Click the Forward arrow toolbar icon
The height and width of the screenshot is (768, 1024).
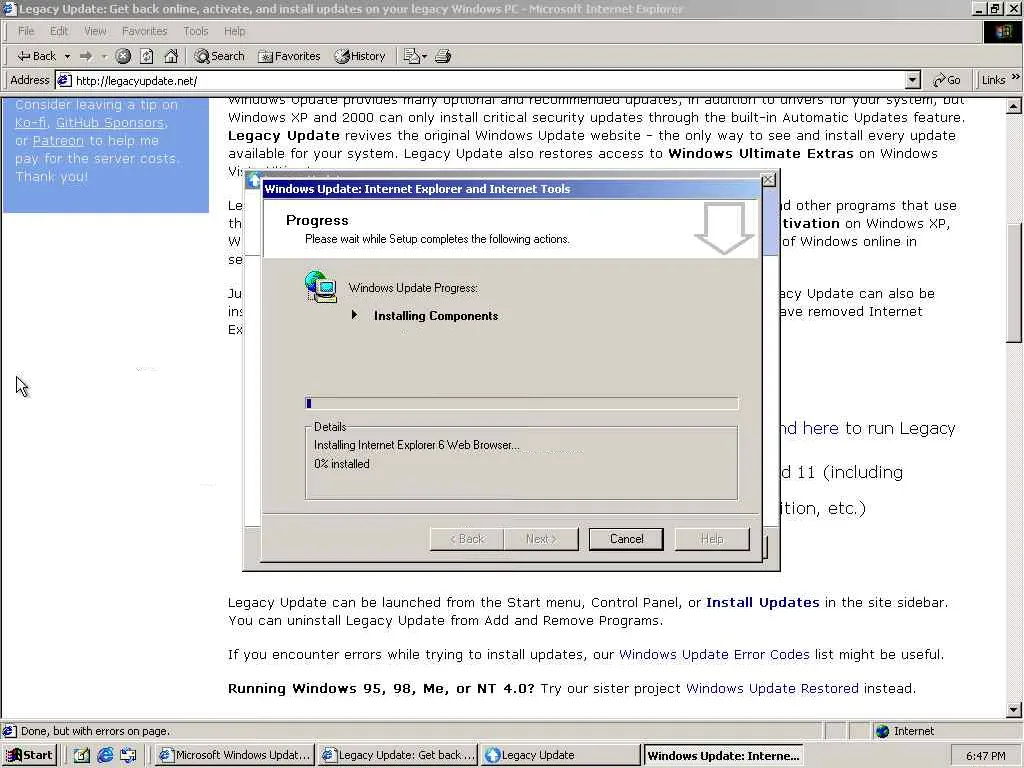tap(86, 56)
